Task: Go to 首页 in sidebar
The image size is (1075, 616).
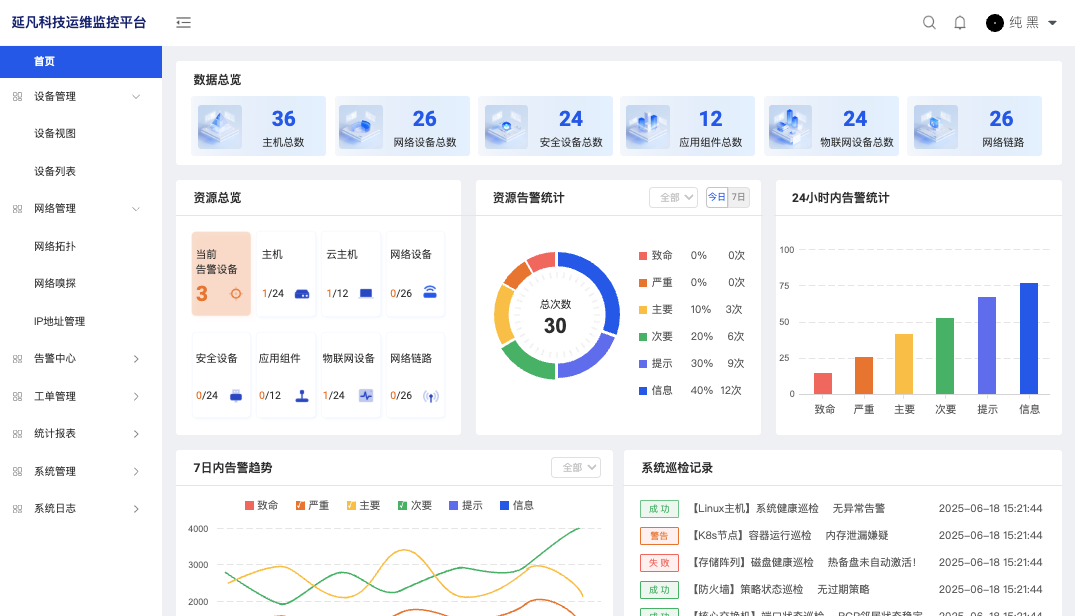Action: tap(81, 62)
